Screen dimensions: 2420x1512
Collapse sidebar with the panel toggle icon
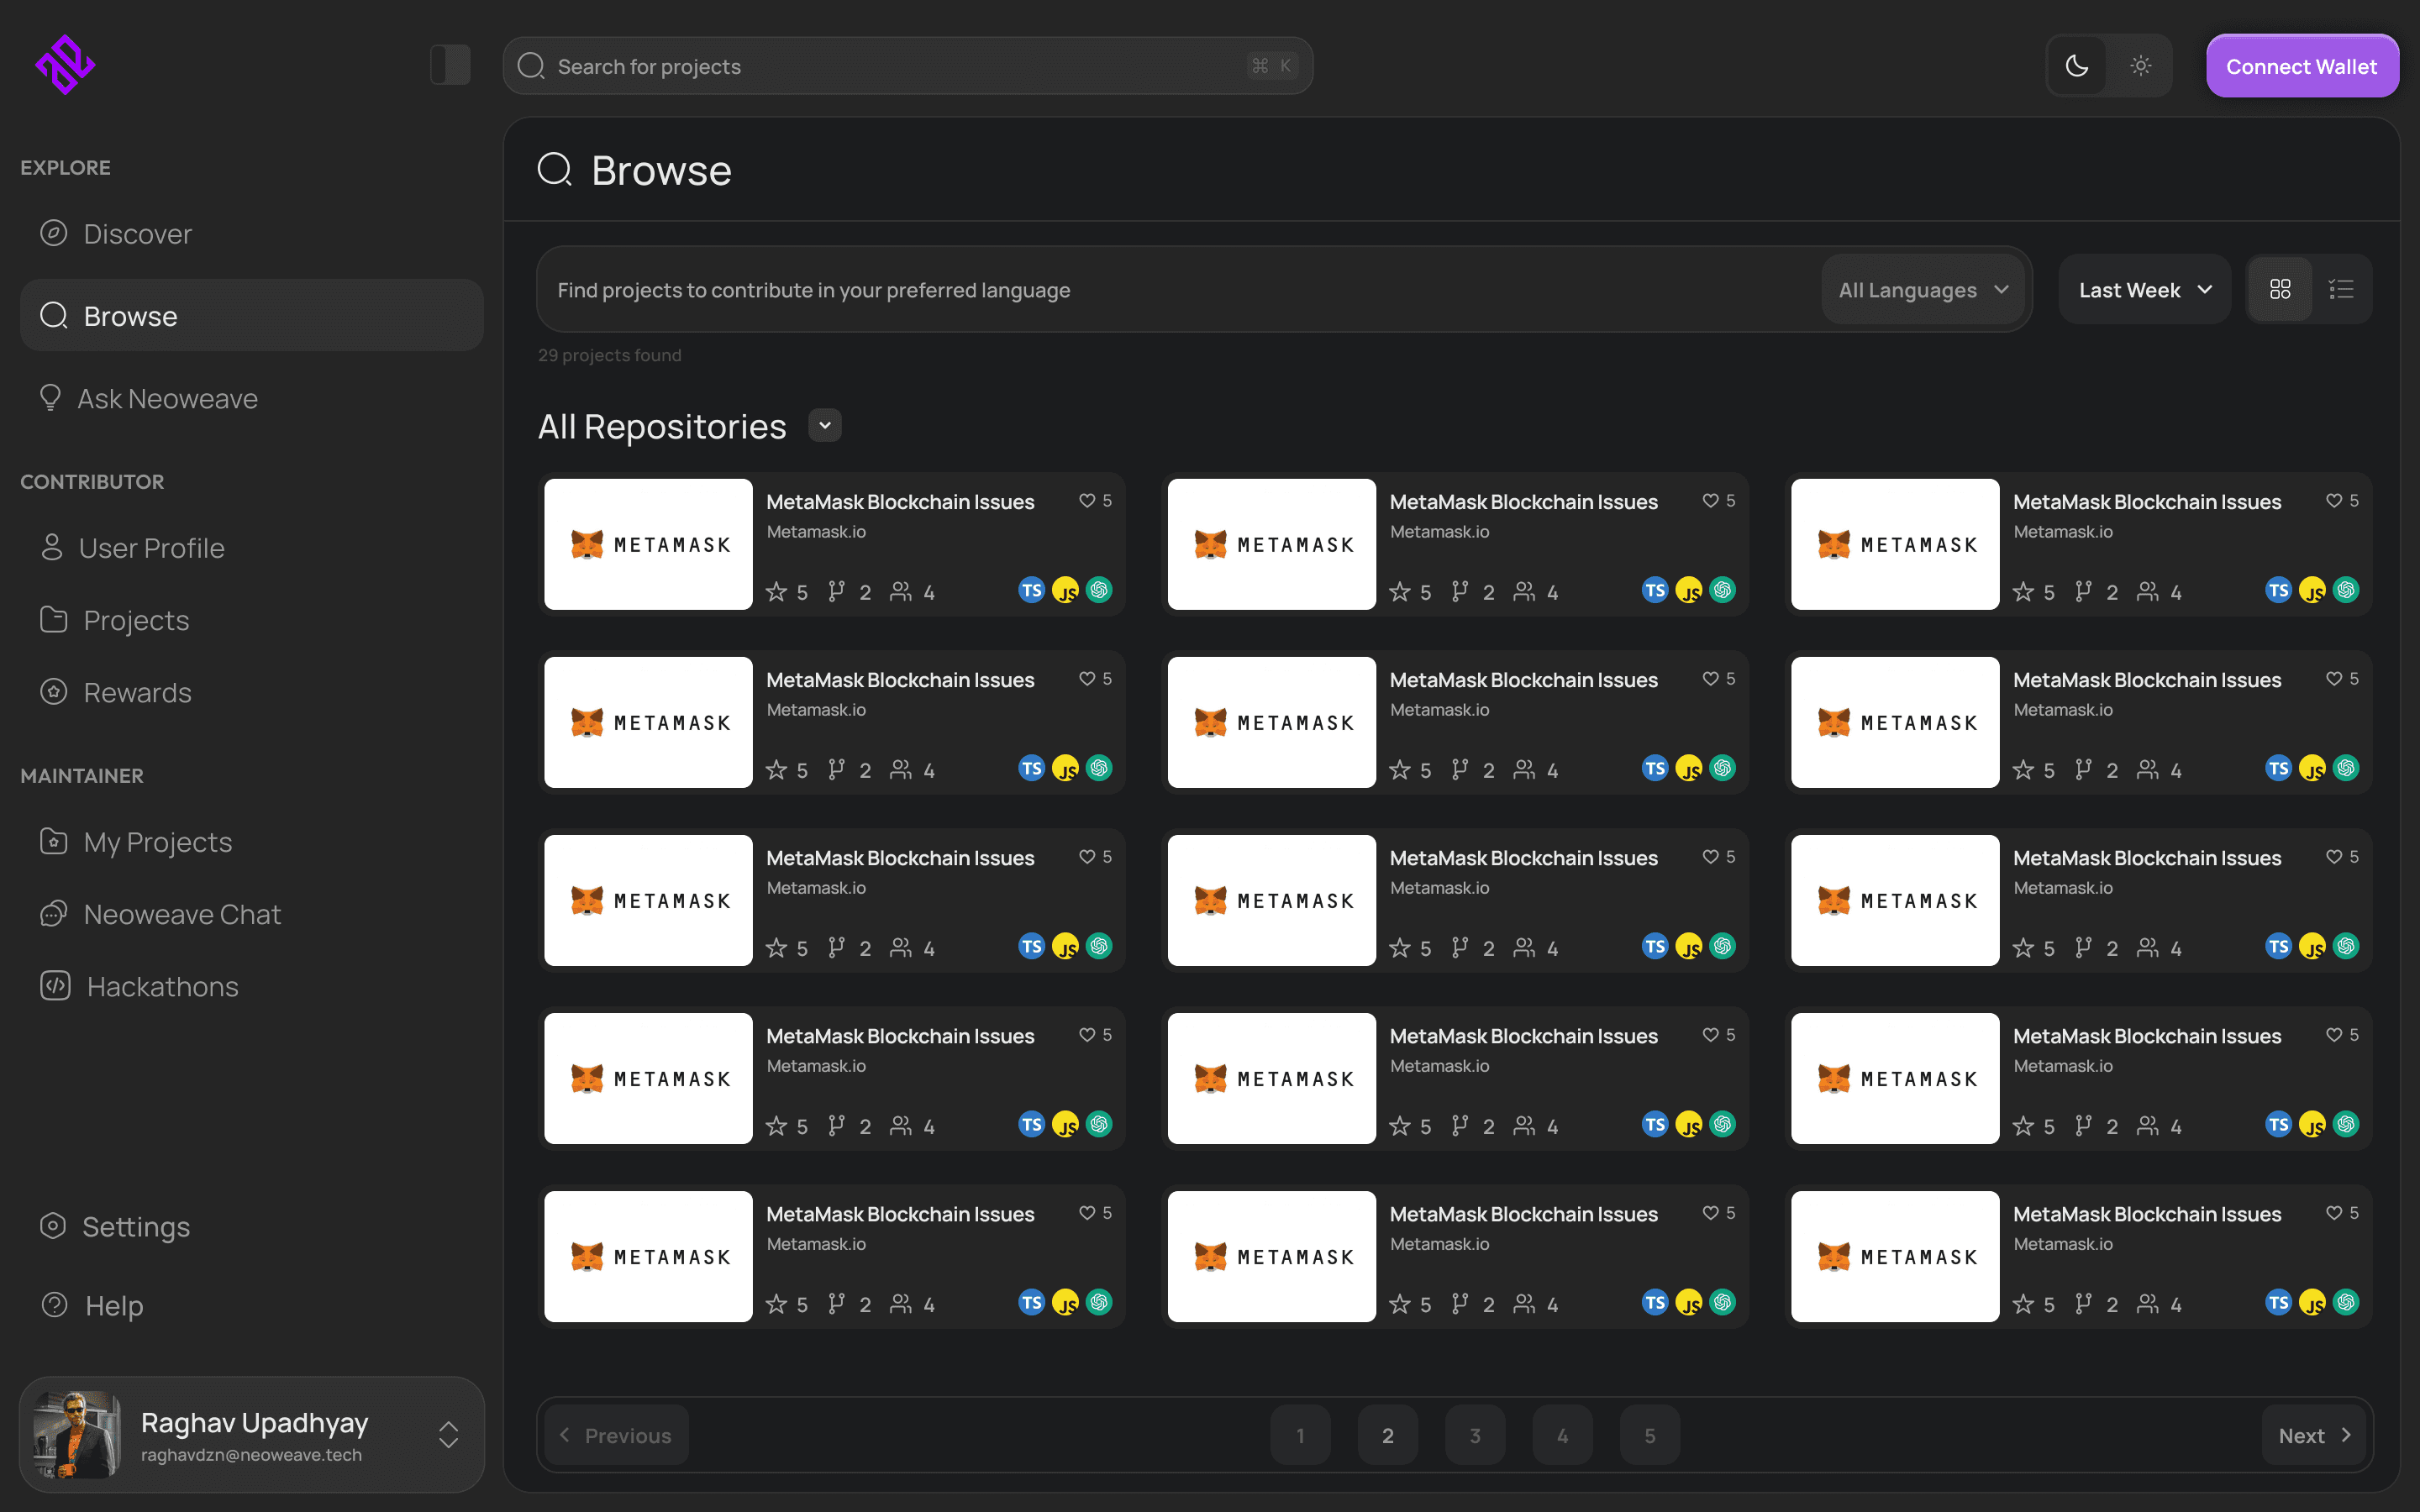450,65
